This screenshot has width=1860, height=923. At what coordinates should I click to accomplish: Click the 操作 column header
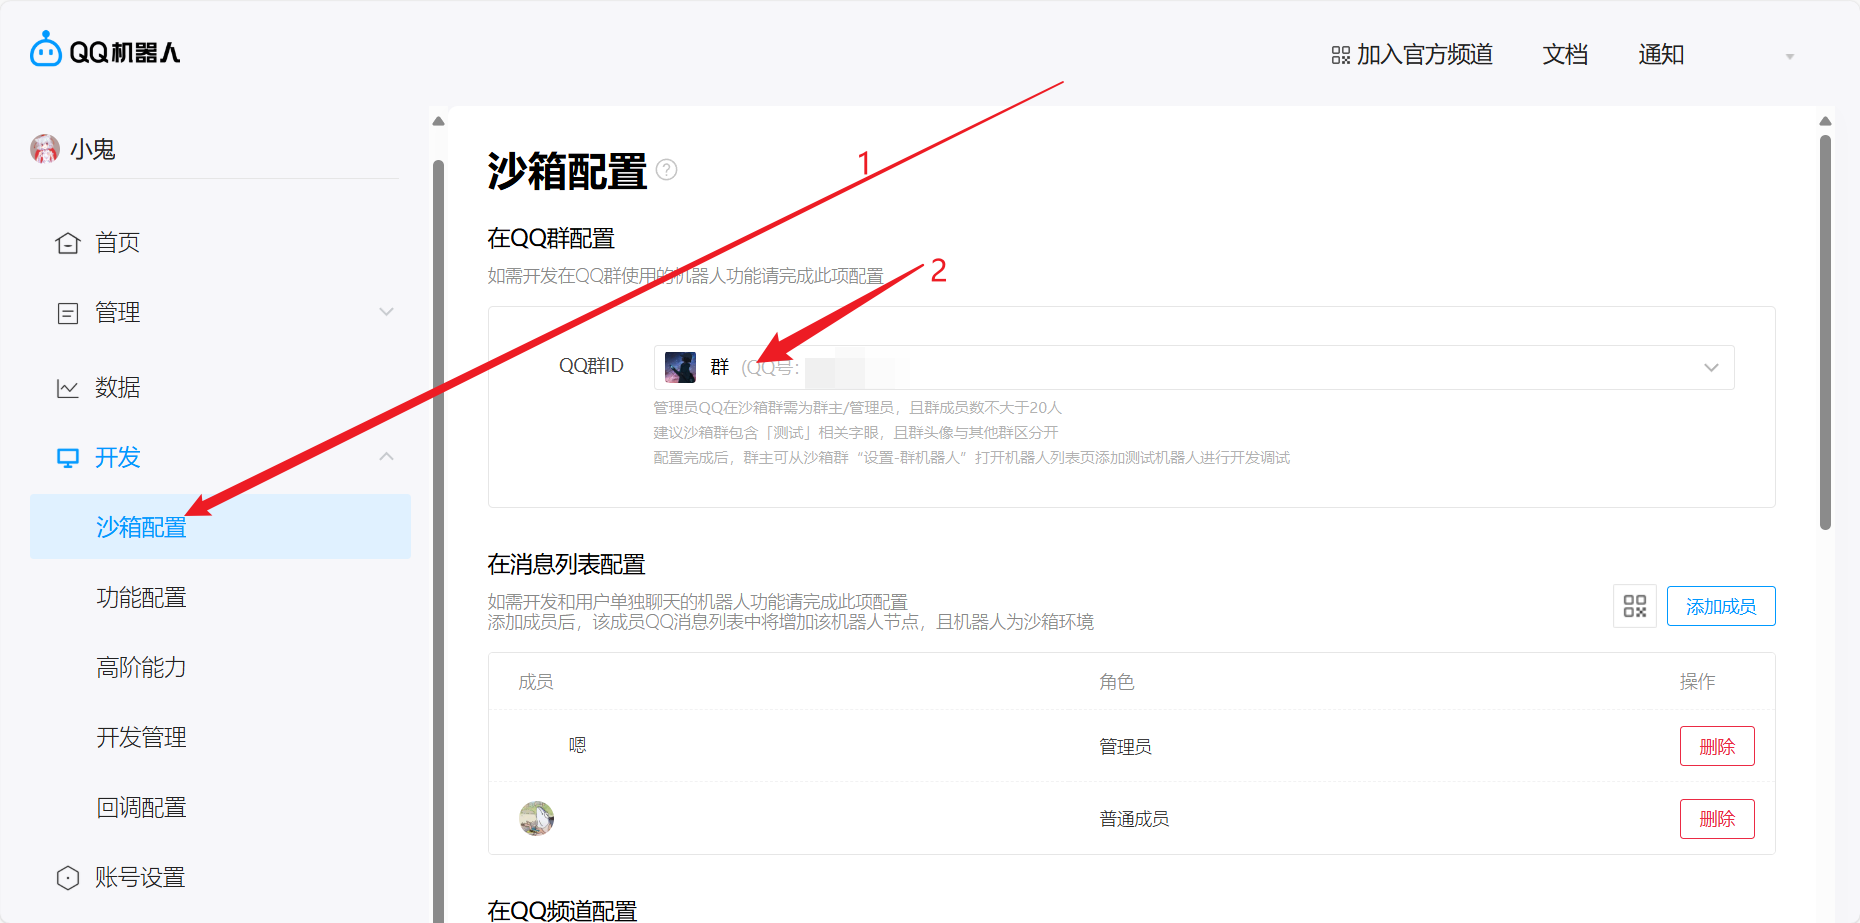(1697, 682)
